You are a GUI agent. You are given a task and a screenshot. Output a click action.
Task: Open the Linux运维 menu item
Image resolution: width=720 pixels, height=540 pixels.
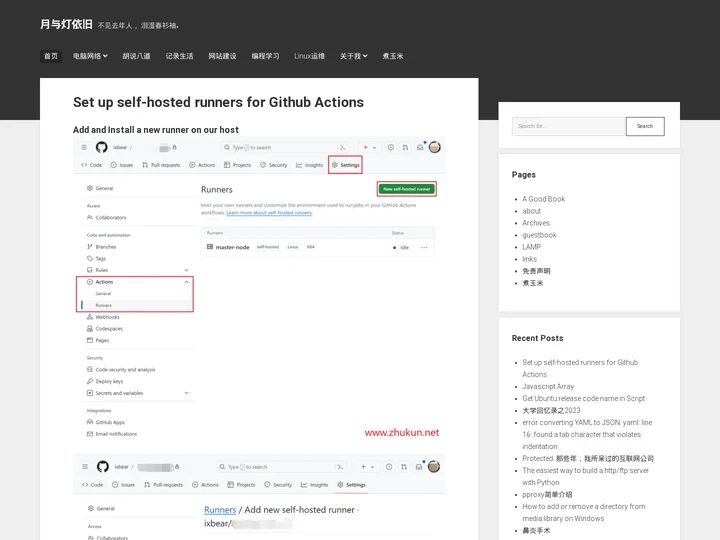click(x=309, y=56)
